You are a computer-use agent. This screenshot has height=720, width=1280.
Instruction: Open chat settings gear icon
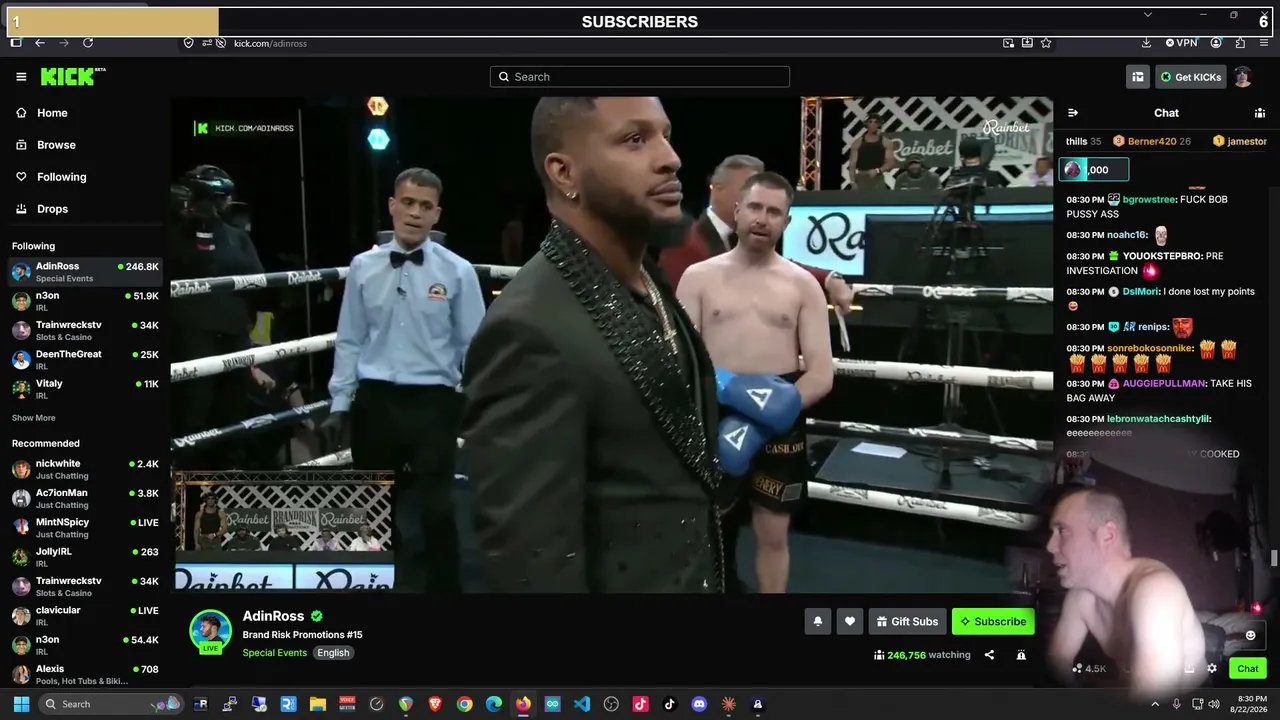tap(1212, 668)
